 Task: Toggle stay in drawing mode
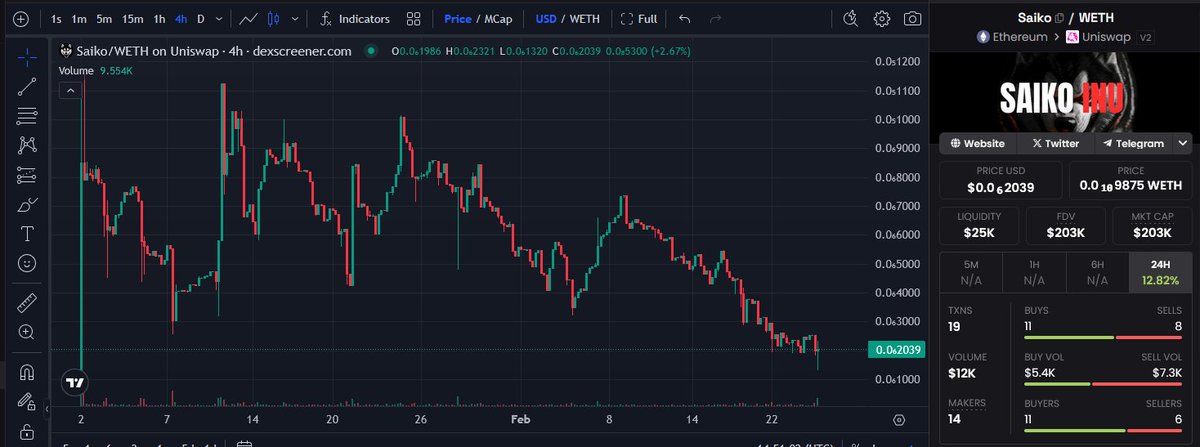(27, 403)
